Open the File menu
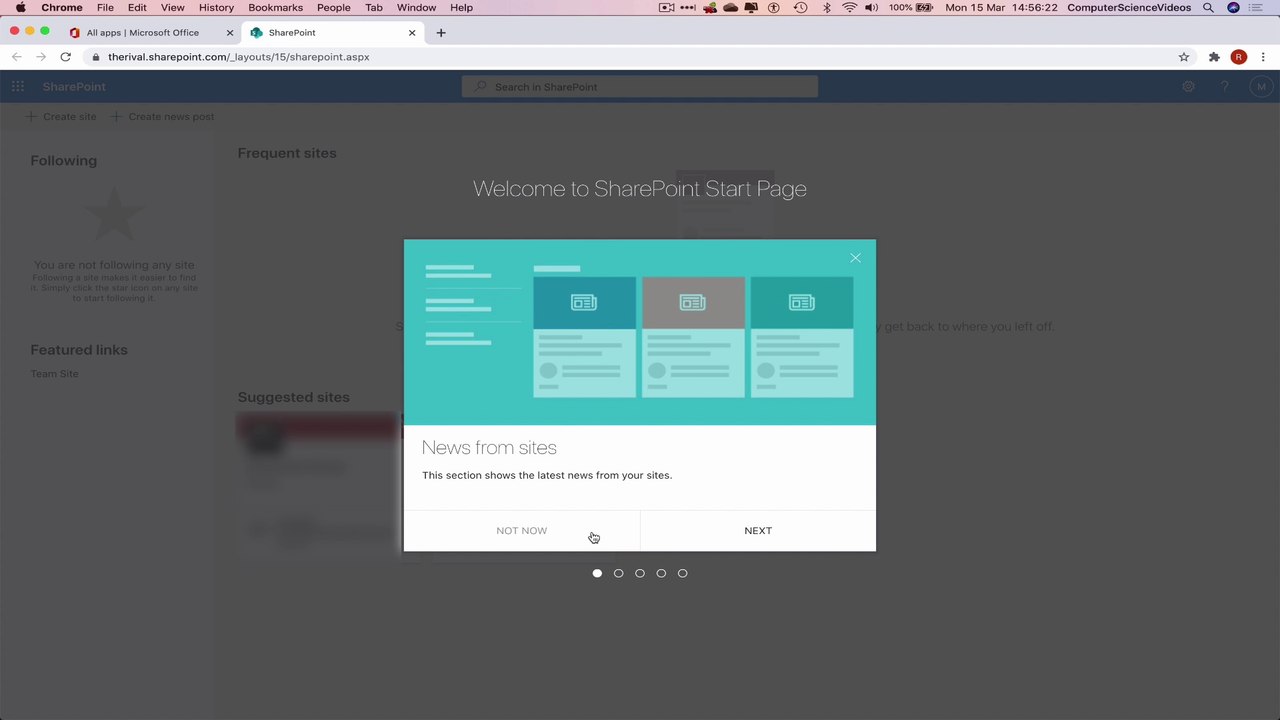The image size is (1280, 720). [105, 7]
